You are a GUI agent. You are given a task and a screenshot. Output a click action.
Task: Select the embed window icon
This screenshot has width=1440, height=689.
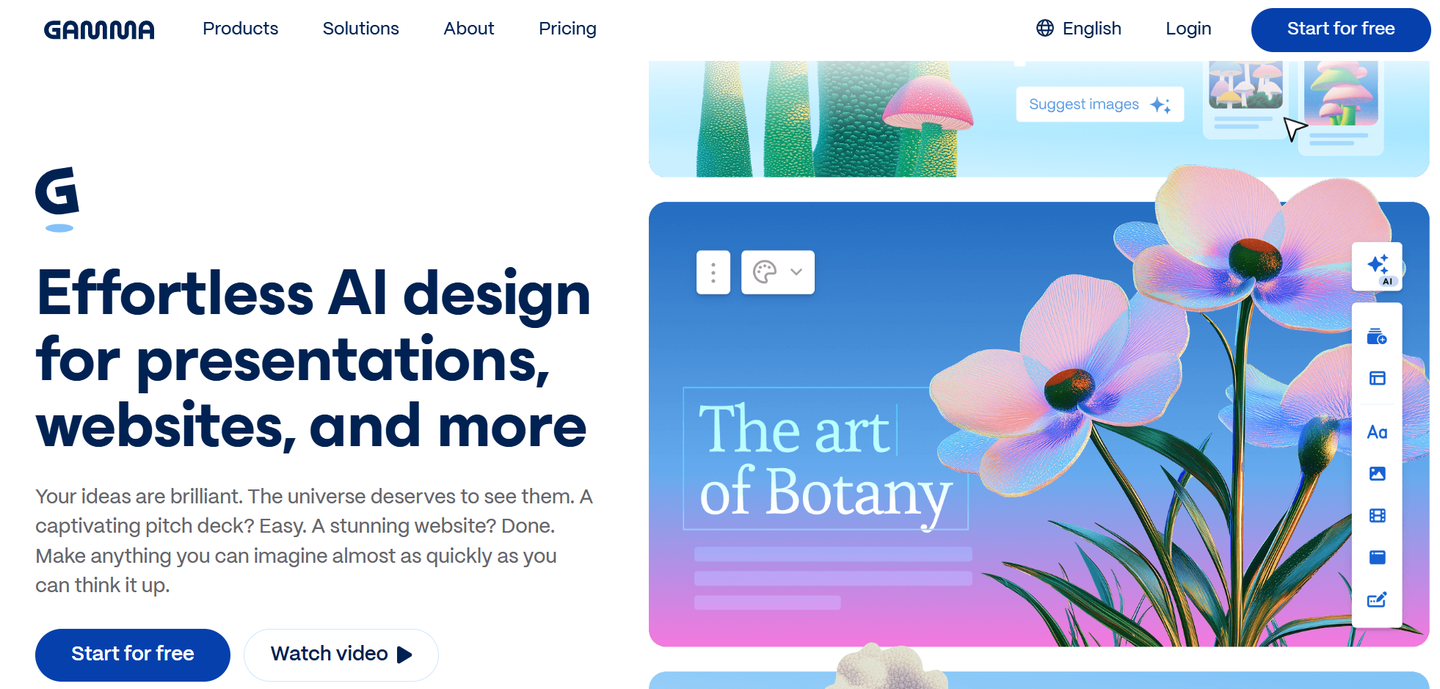pyautogui.click(x=1377, y=557)
